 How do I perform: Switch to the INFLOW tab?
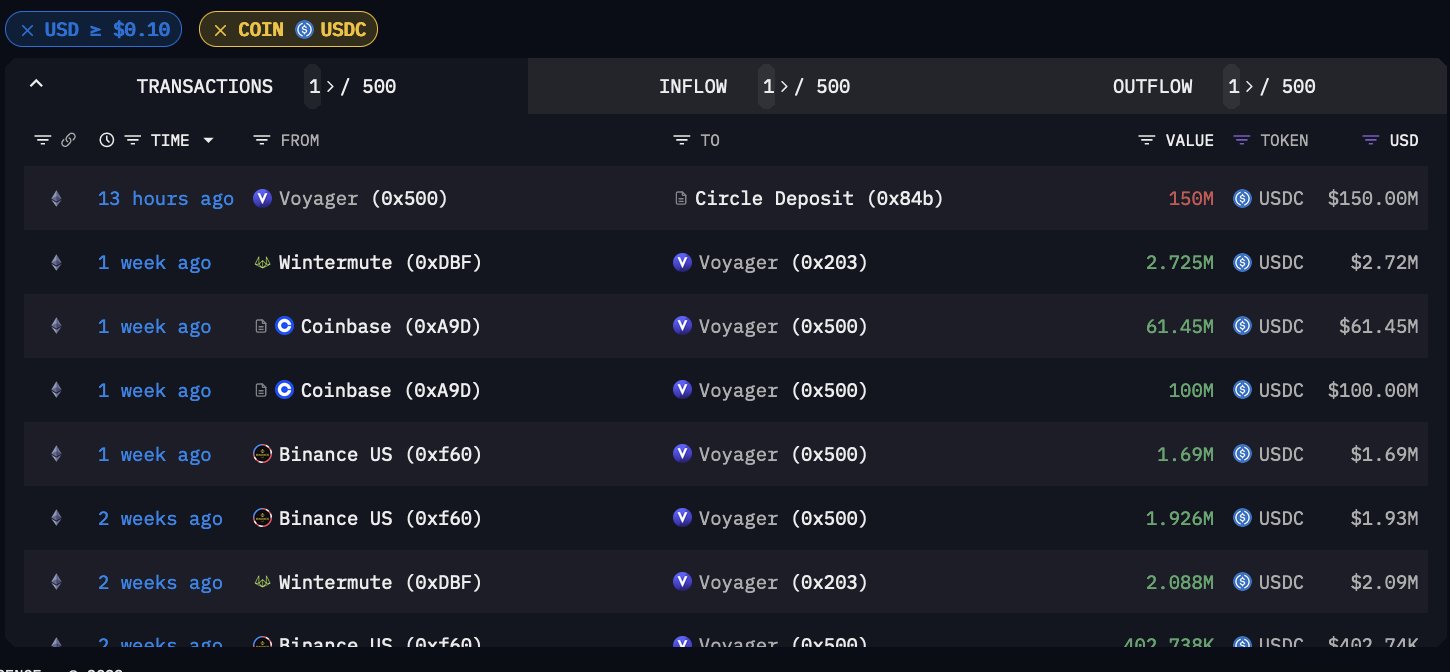pos(693,87)
